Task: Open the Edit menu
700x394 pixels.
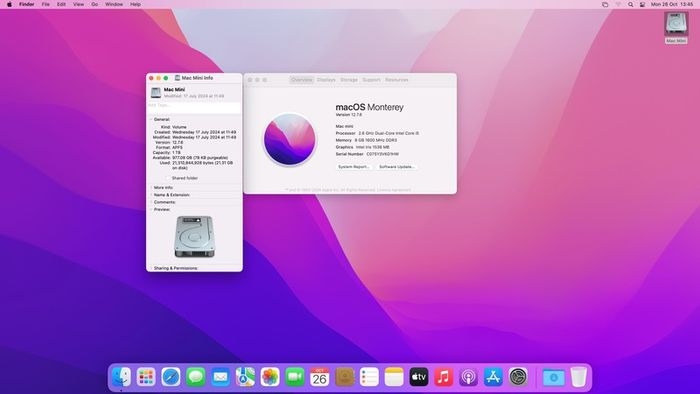Action: pyautogui.click(x=61, y=4)
